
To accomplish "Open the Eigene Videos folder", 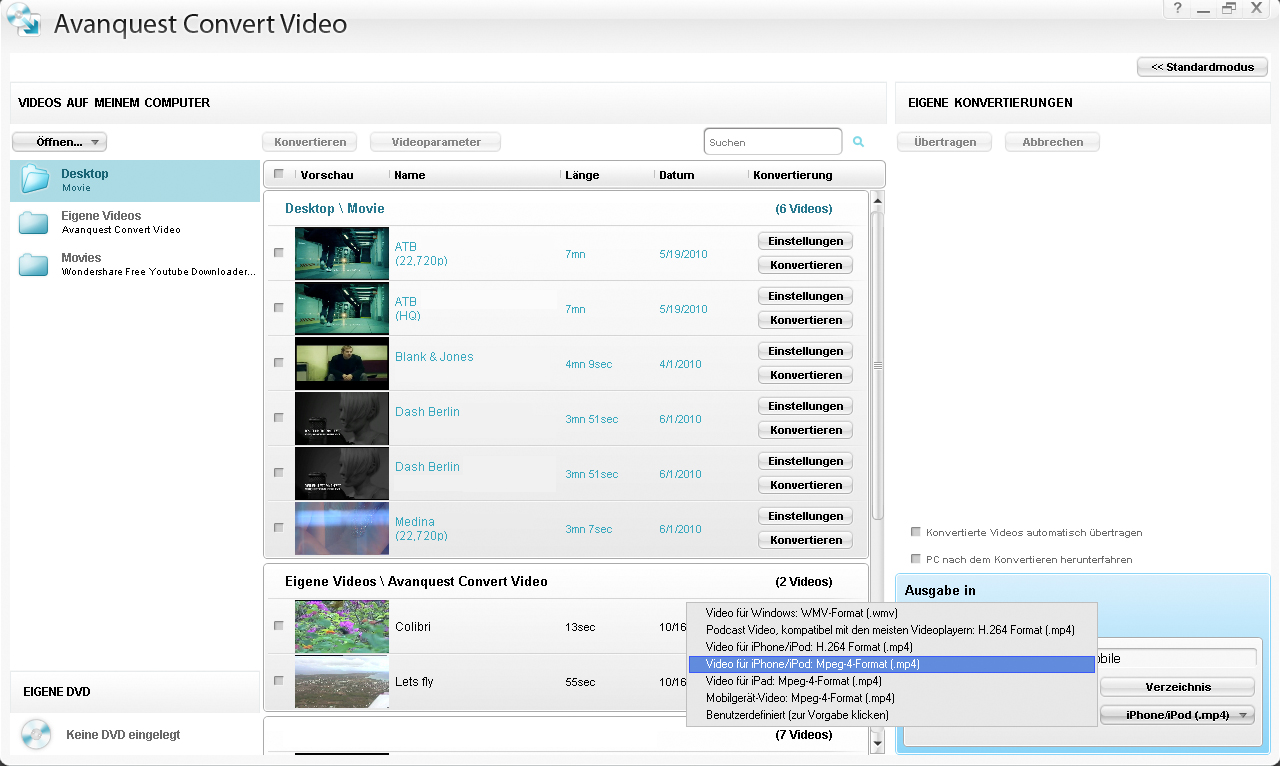I will pyautogui.click(x=35, y=222).
